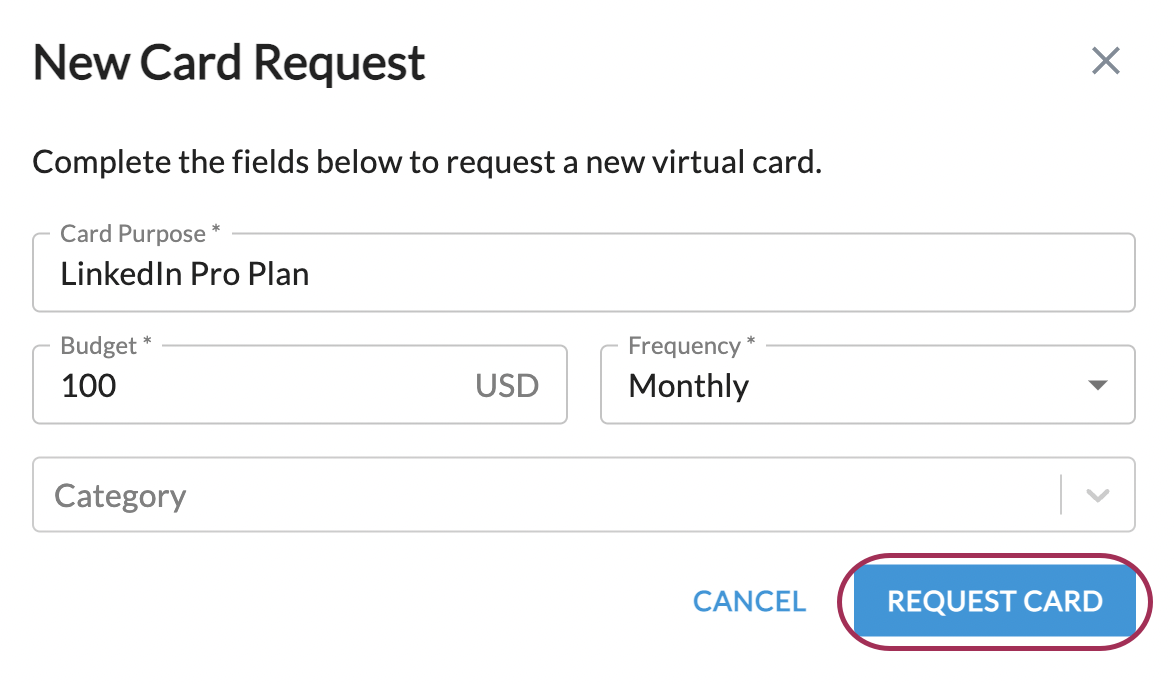Open the Category select box
Image resolution: width=1174 pixels, height=684 pixels.
click(x=540, y=496)
